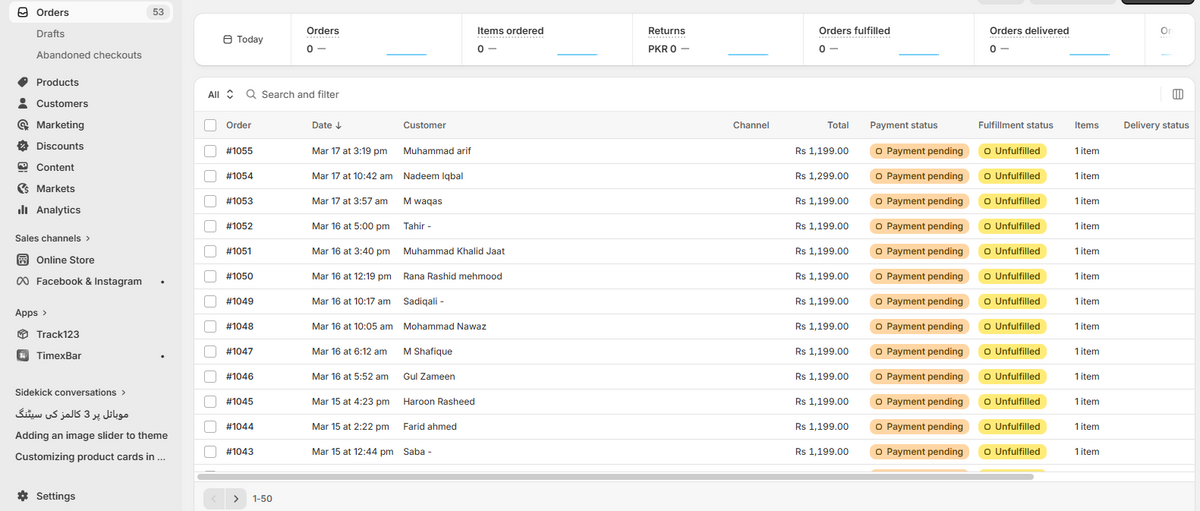
Task: Check the box for order #1046
Action: [x=210, y=376]
